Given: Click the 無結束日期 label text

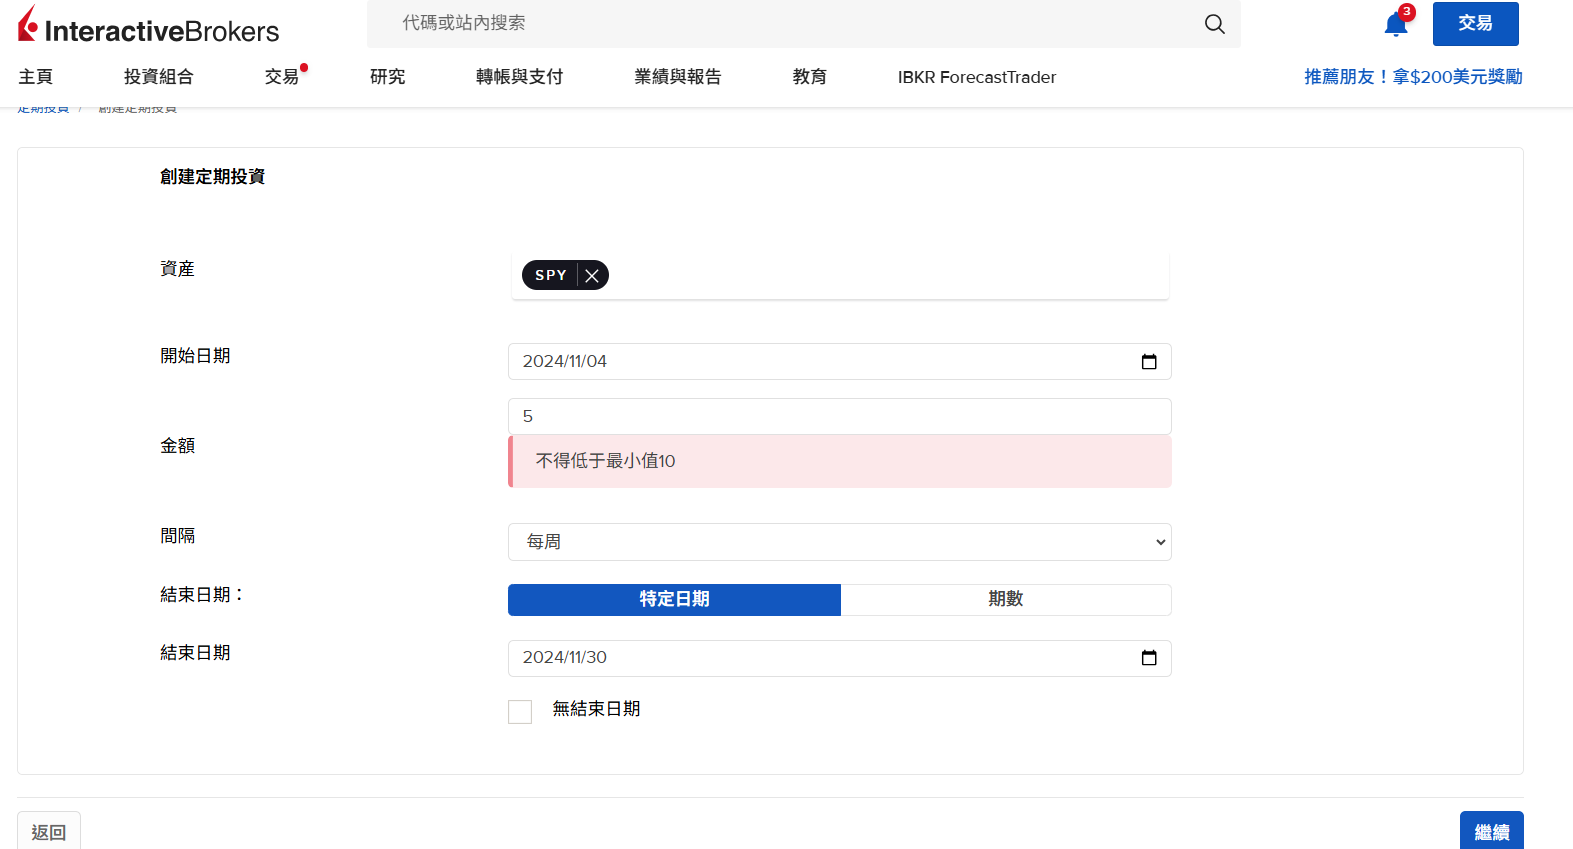Looking at the screenshot, I should (x=597, y=709).
